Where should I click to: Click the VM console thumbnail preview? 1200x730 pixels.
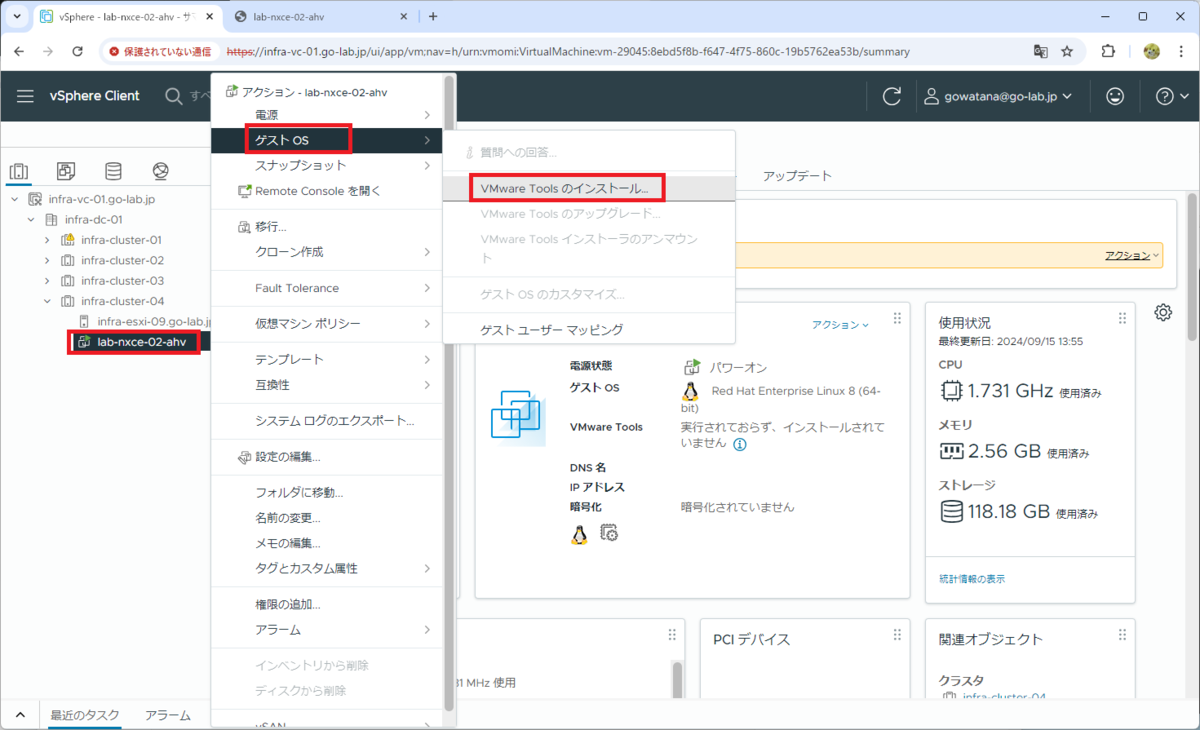(x=518, y=417)
